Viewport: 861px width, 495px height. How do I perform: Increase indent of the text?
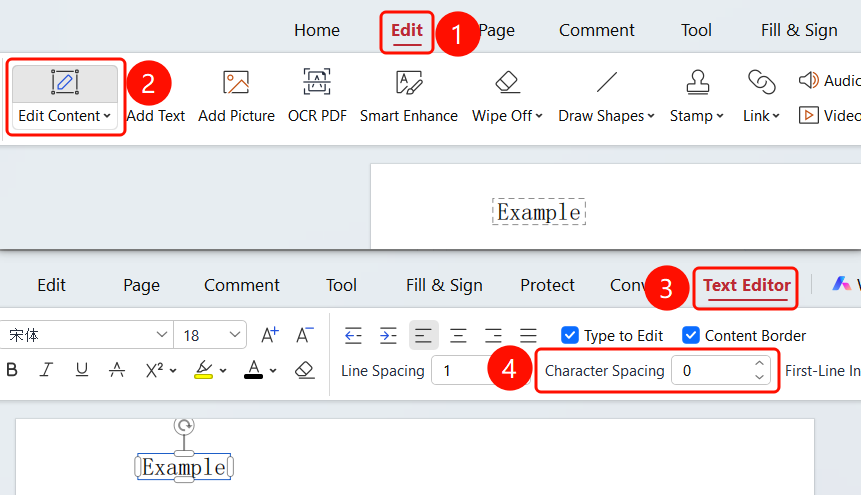click(388, 335)
